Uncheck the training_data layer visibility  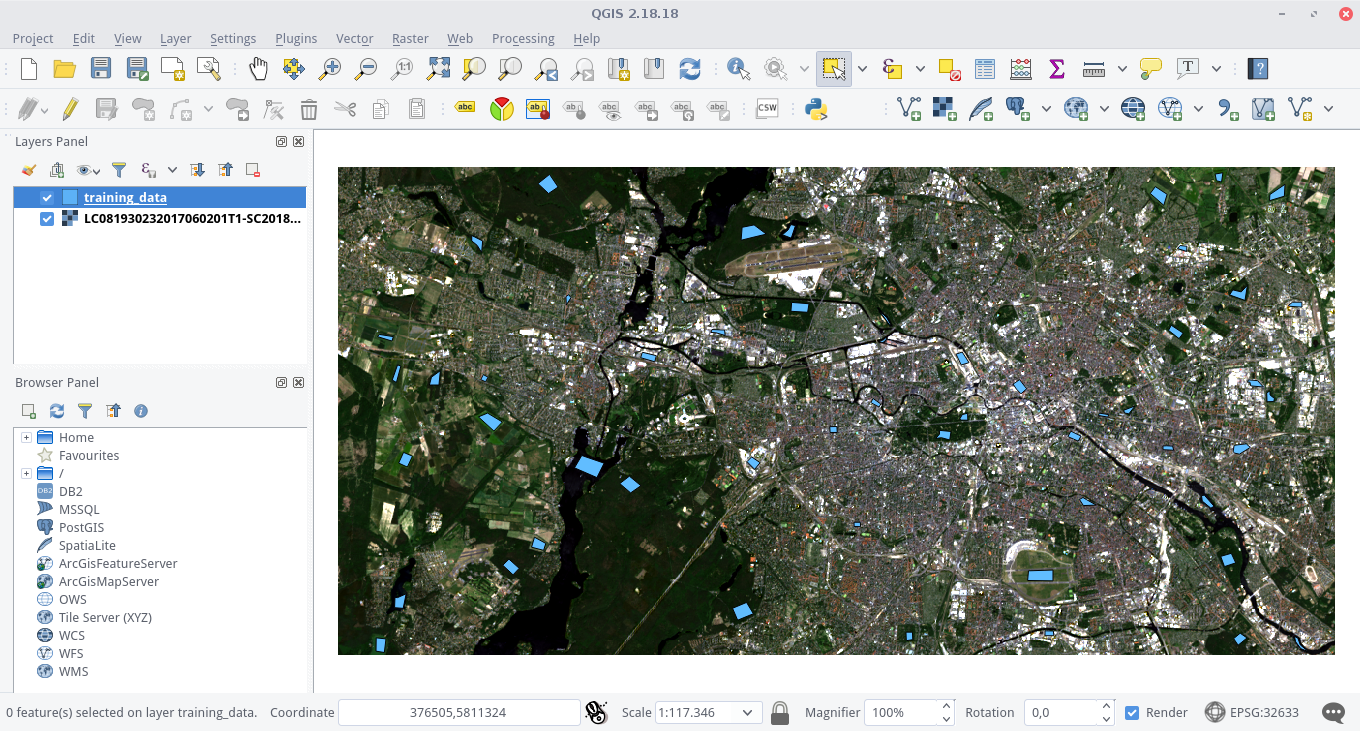47,198
